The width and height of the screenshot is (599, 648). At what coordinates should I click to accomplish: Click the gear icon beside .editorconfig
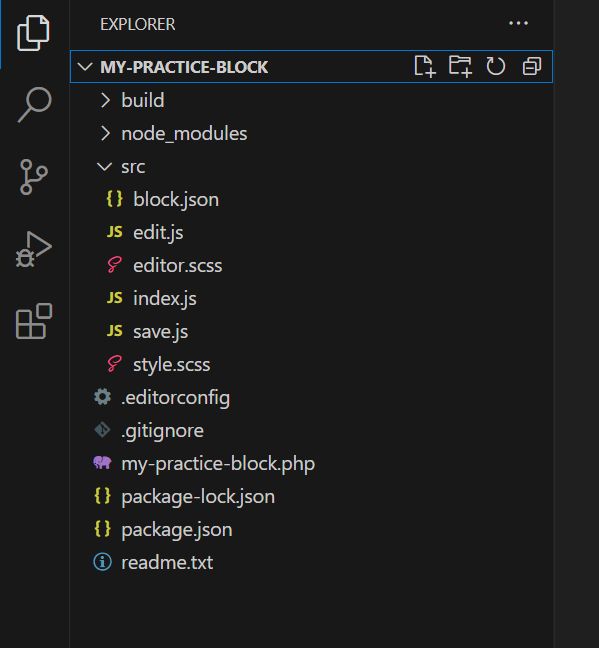tap(102, 397)
